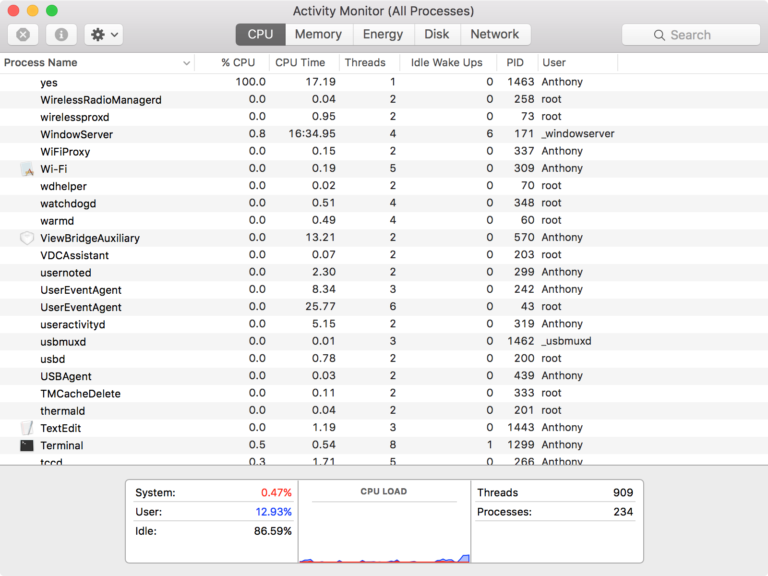Click the search magnifier icon
This screenshot has height=576, width=768.
pos(659,35)
